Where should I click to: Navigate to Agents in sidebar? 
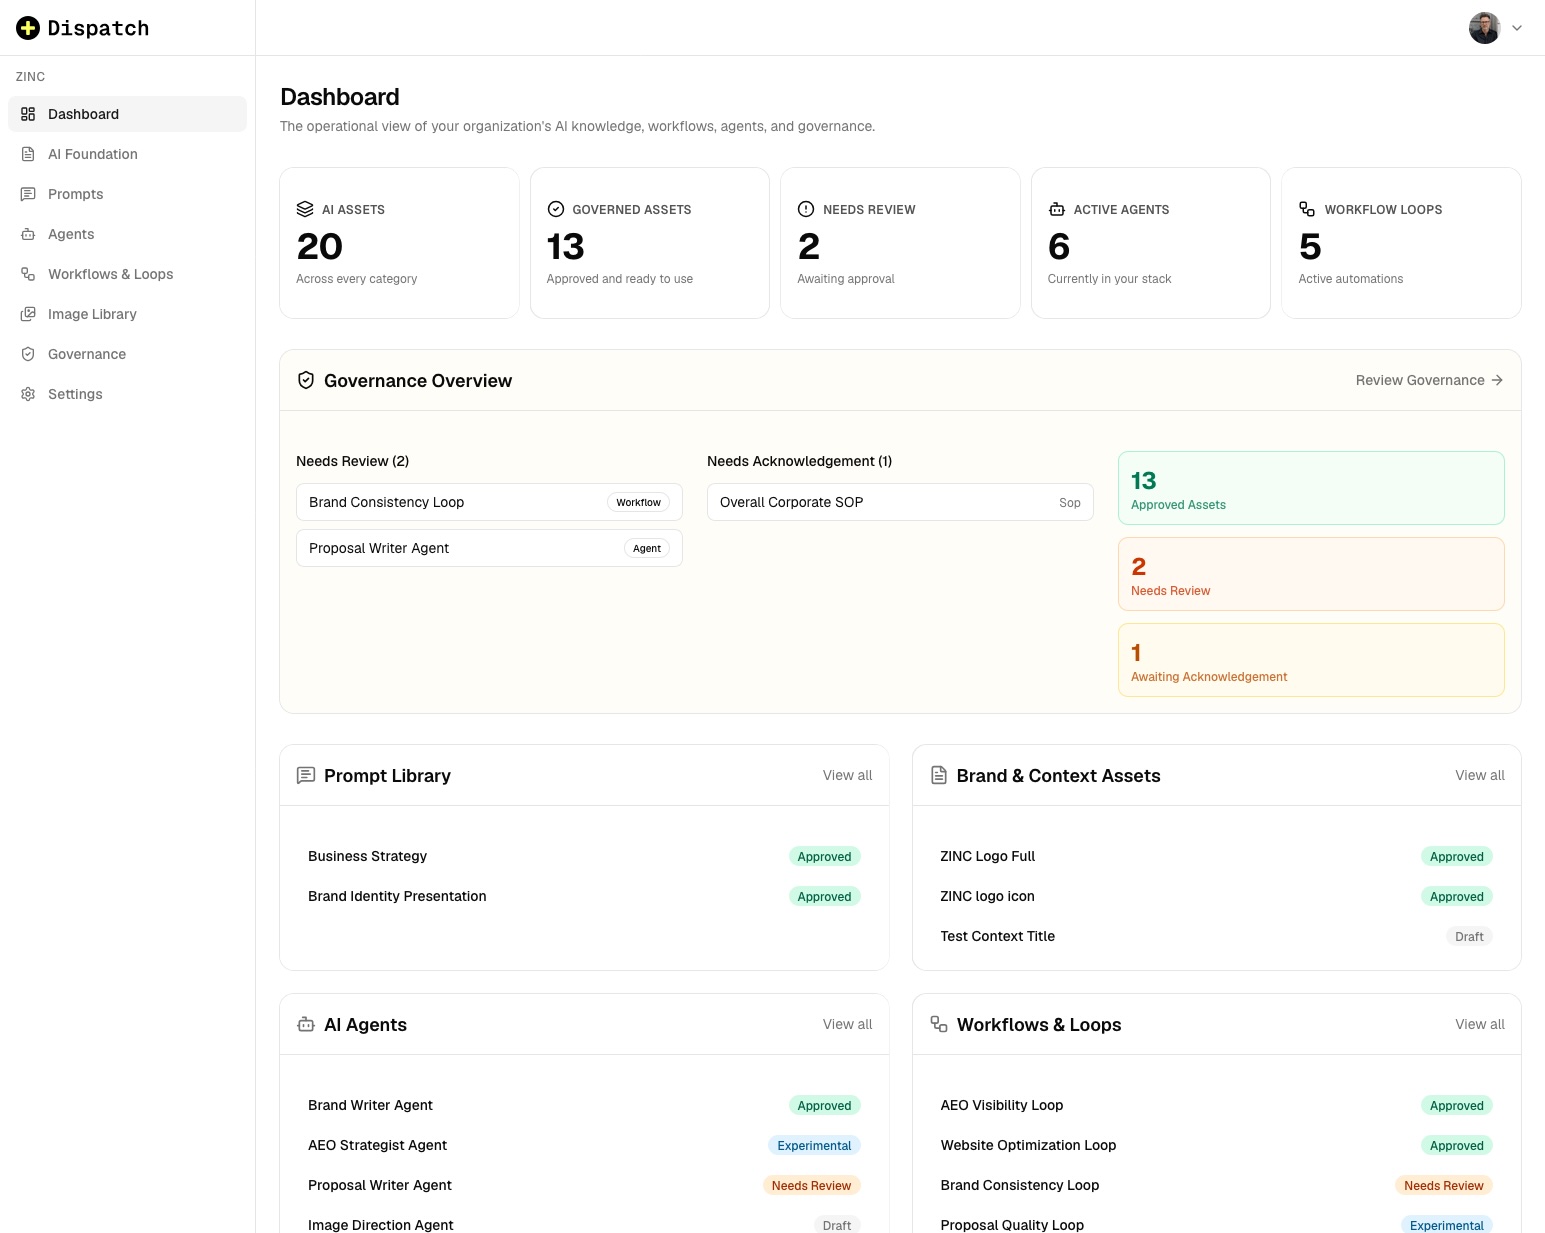click(x=127, y=234)
